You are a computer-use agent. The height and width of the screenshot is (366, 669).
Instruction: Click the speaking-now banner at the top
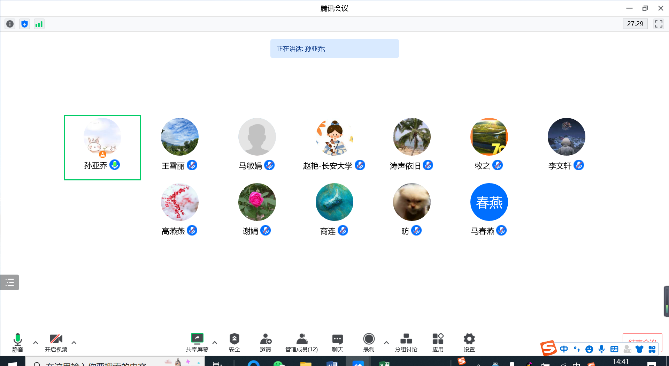[334, 49]
